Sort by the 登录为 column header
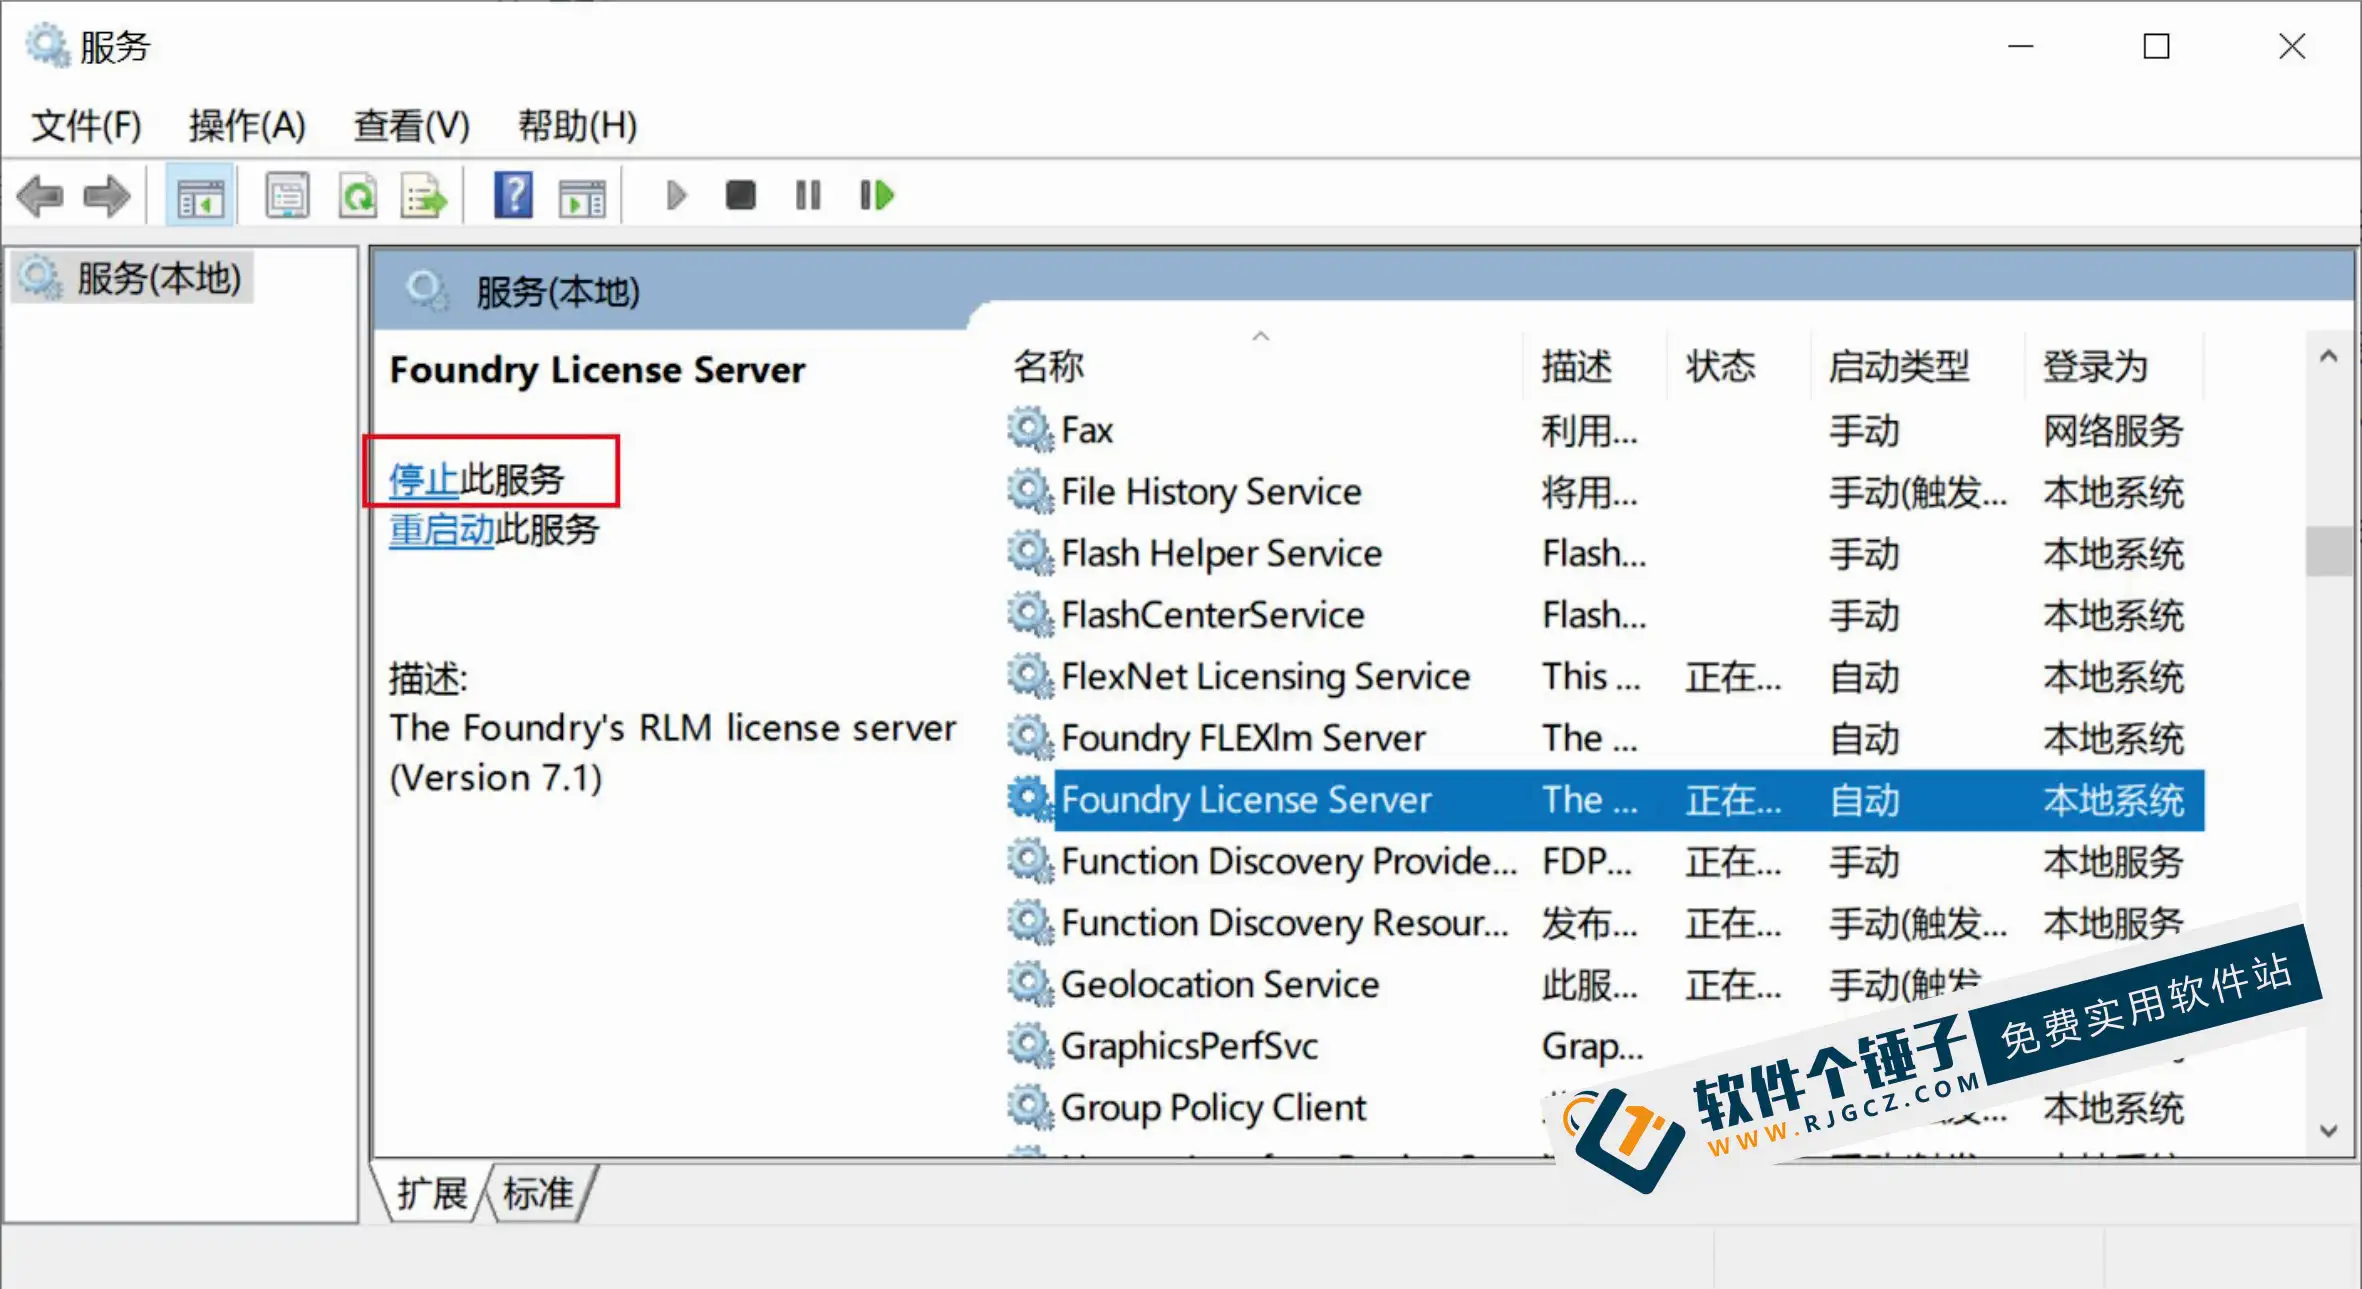Image resolution: width=2362 pixels, height=1289 pixels. tap(2115, 366)
